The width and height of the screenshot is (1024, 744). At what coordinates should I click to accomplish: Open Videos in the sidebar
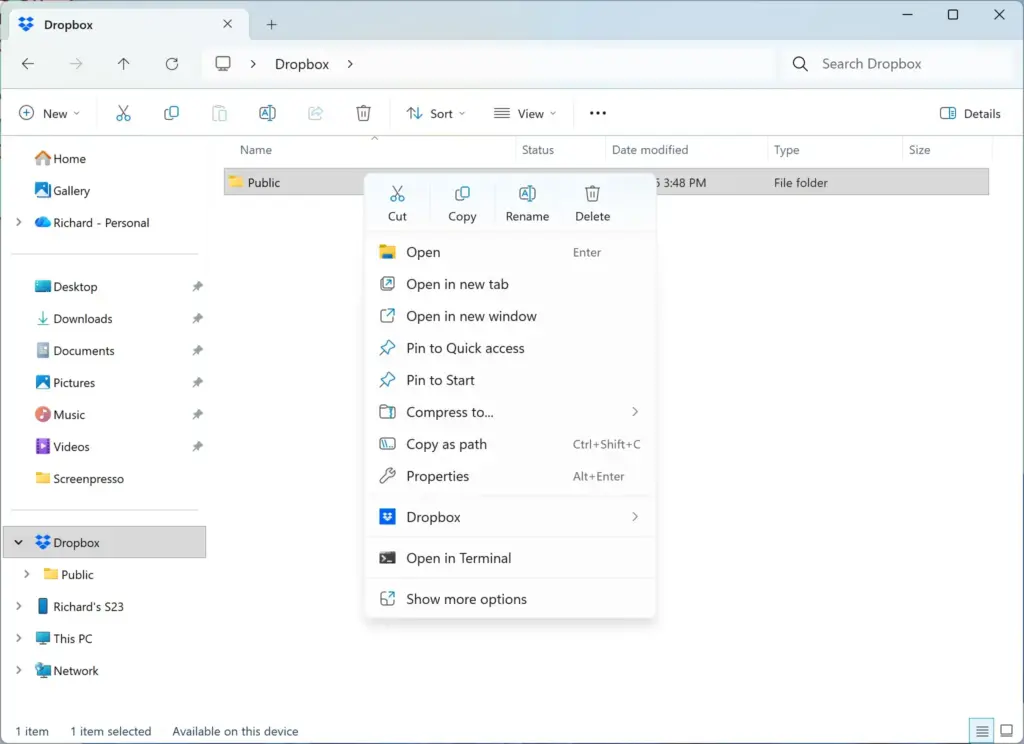point(71,447)
